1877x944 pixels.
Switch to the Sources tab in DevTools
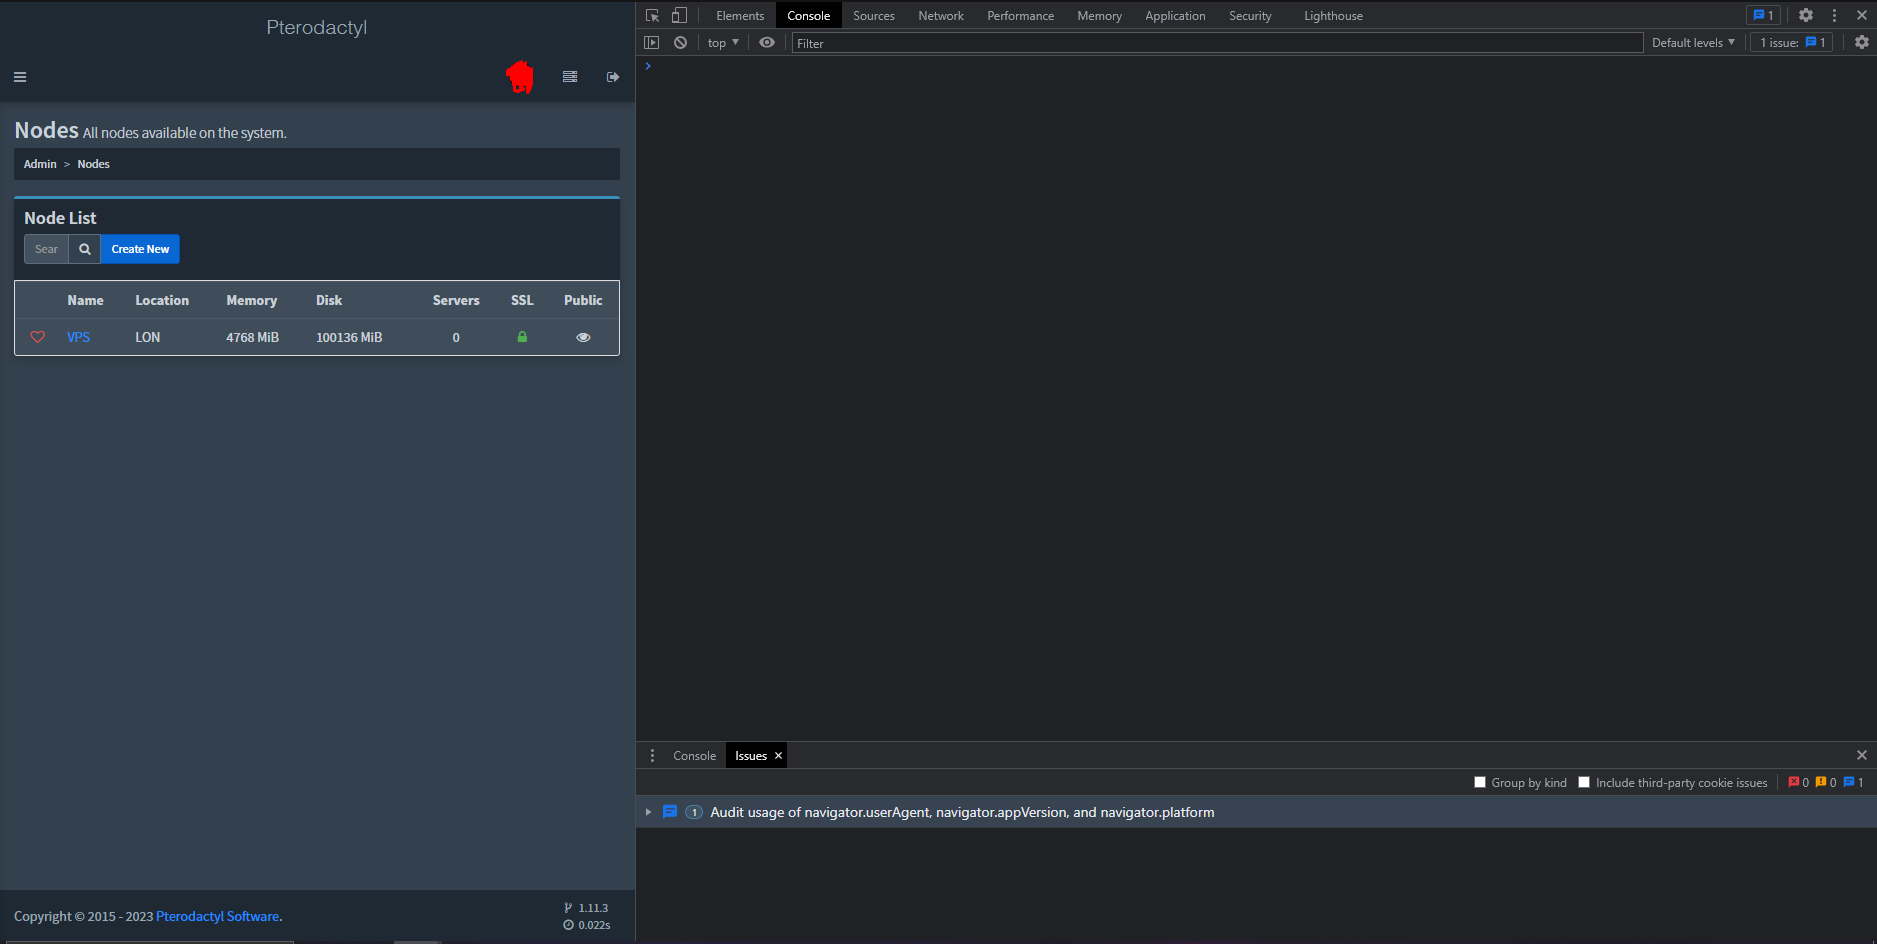click(x=873, y=15)
